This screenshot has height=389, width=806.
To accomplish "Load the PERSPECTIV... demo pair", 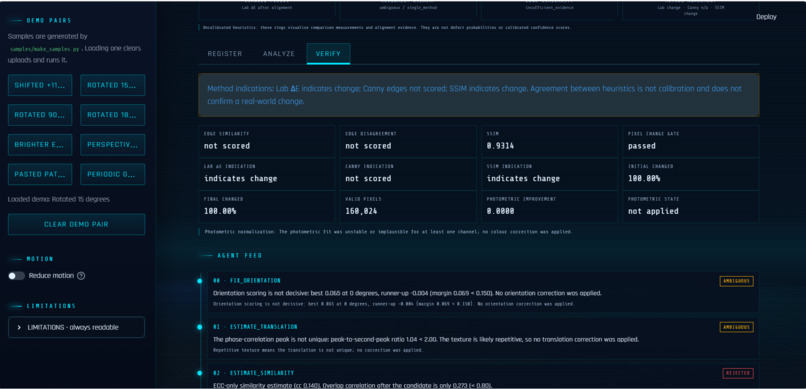I will [x=112, y=145].
